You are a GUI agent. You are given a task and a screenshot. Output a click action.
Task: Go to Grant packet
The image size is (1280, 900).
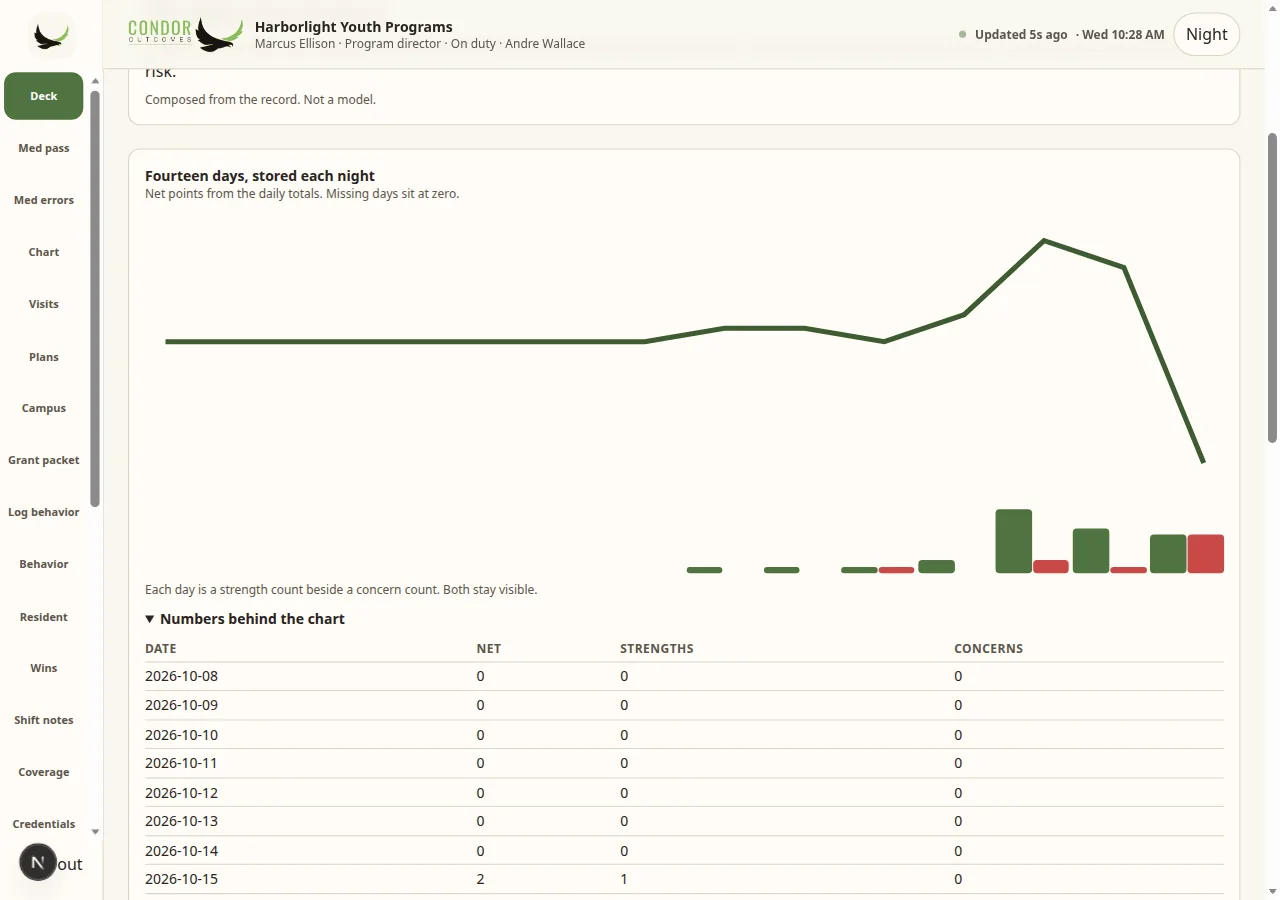tap(44, 460)
